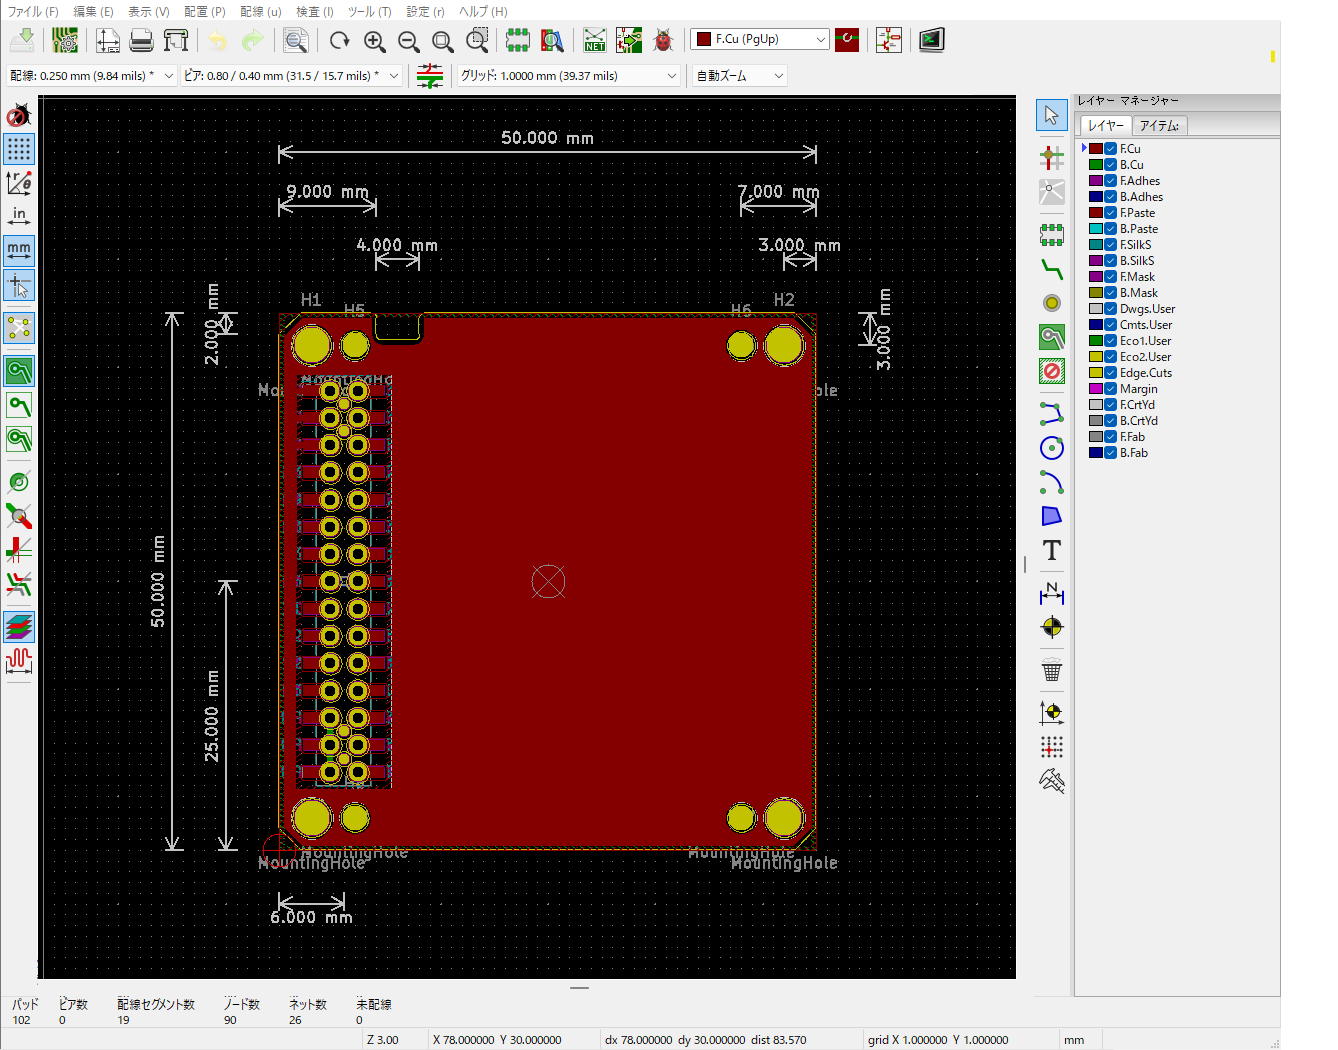The width and height of the screenshot is (1338, 1050).
Task: Select the add keepout area tool
Action: coord(1051,371)
